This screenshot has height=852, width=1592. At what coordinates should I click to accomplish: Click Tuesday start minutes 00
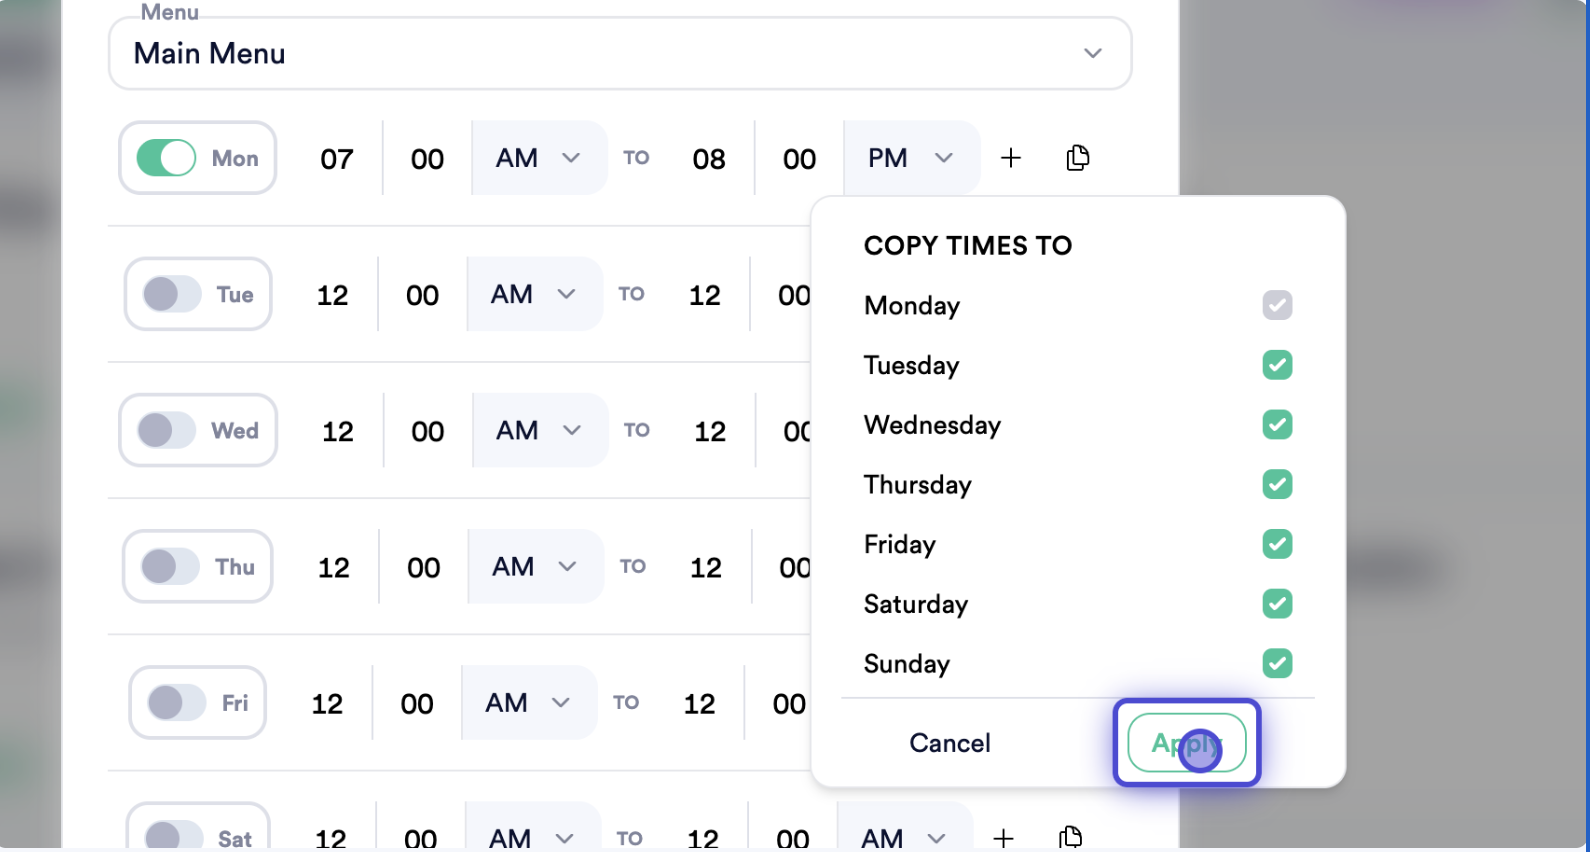[422, 295]
